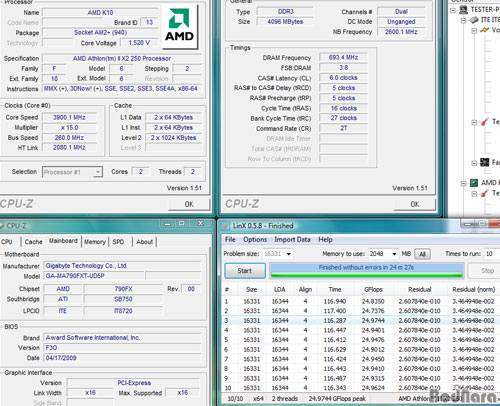Click the AMD logo in the CPU-Z processor window
This screenshot has width=500, height=406.
point(180,27)
